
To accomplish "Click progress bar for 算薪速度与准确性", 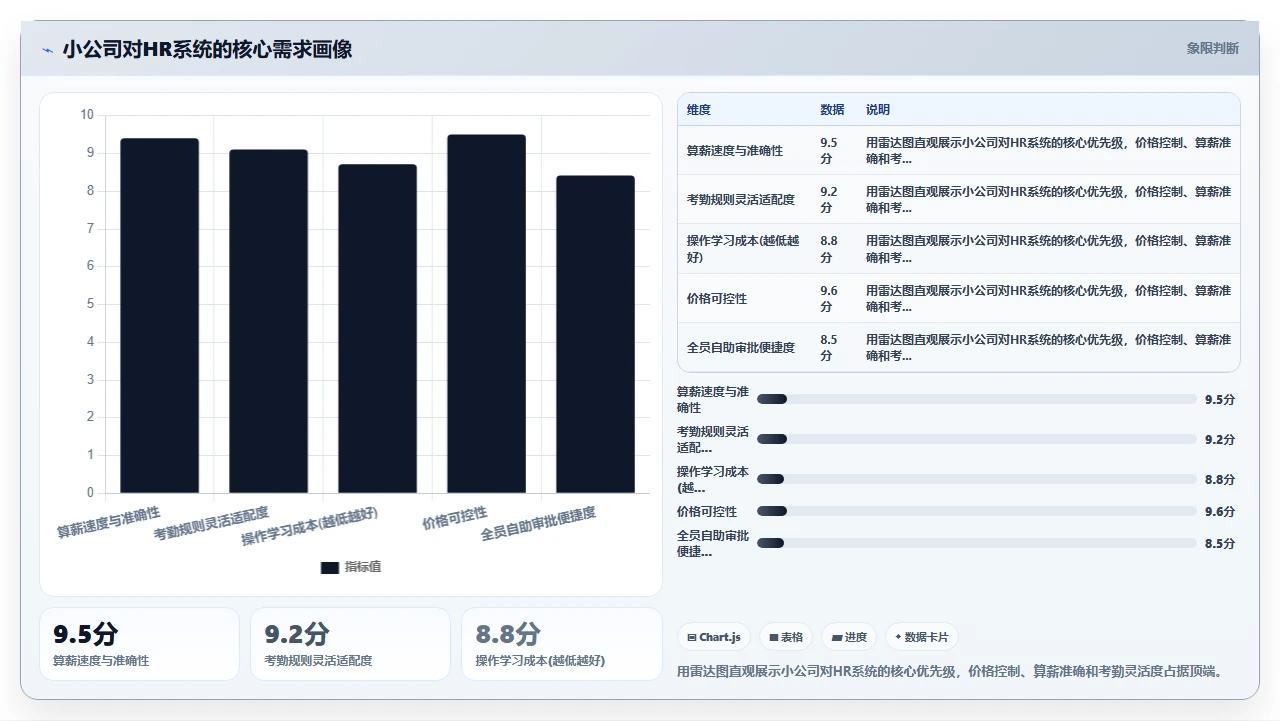I will click(x=976, y=399).
